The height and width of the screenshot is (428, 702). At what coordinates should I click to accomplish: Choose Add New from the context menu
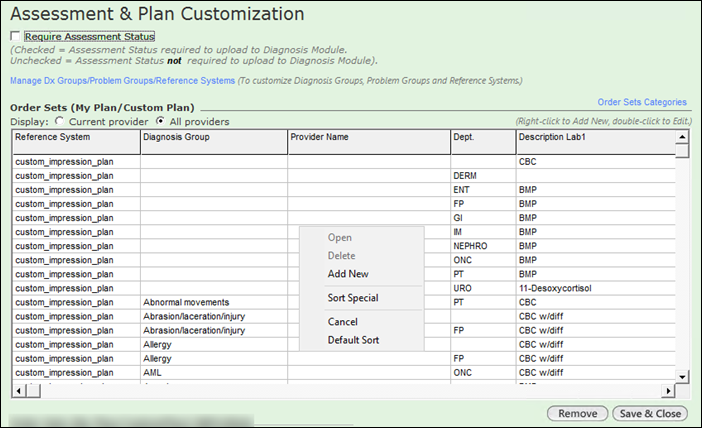[x=348, y=274]
